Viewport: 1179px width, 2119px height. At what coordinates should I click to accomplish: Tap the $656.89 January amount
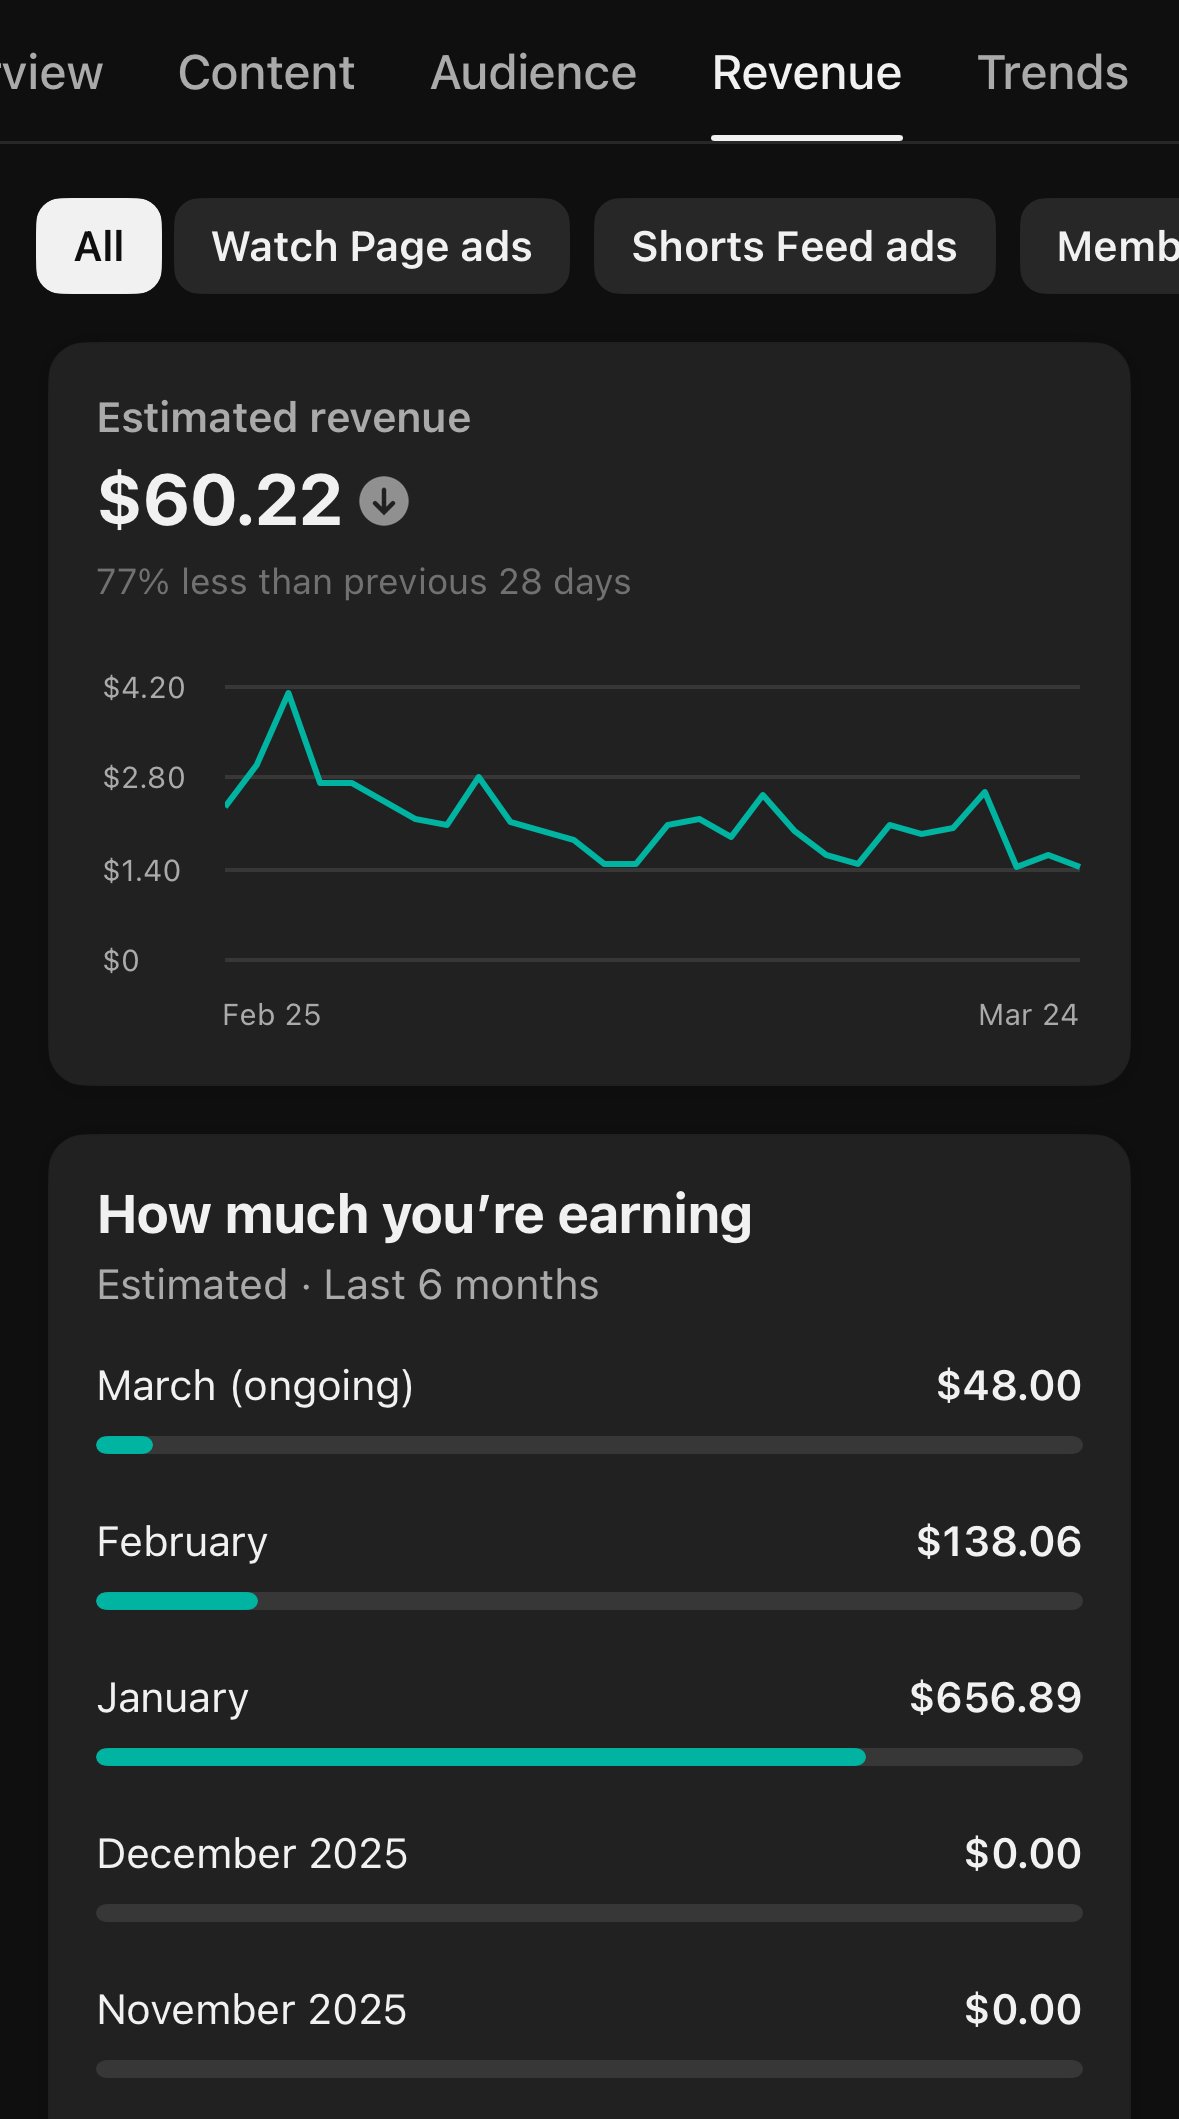tap(995, 1698)
